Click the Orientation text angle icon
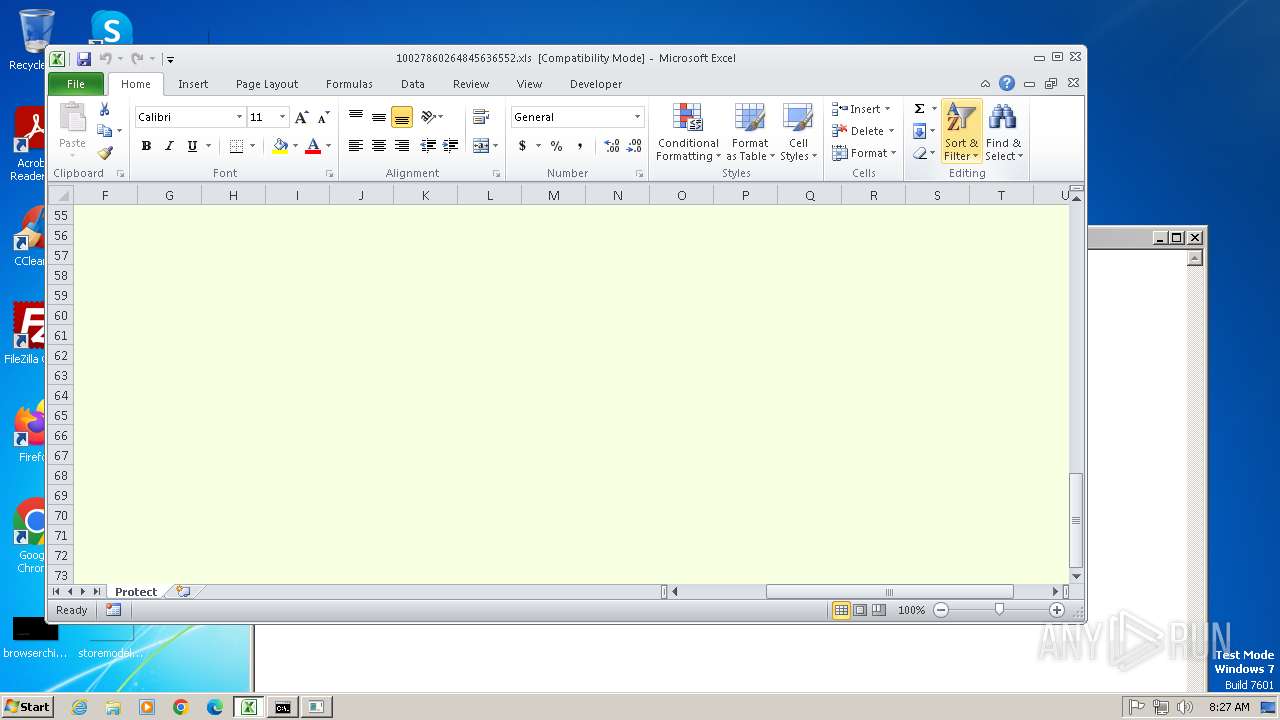This screenshot has height=720, width=1280. point(429,117)
